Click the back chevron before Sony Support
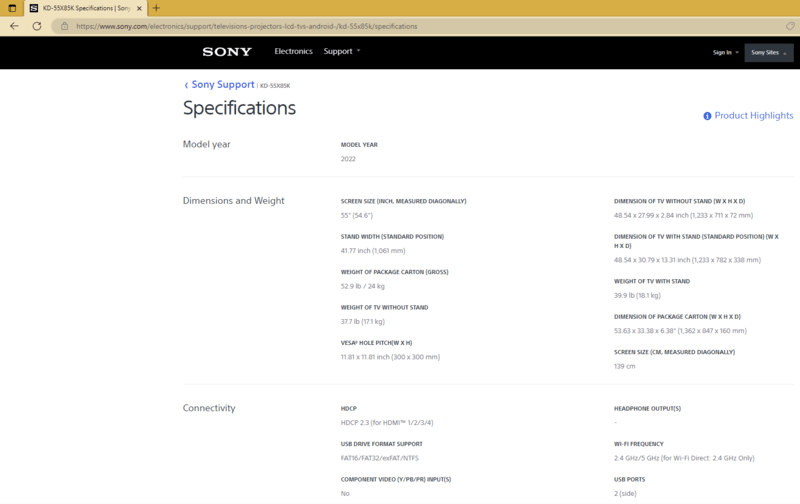Screen dimensions: 800x504 pos(186,85)
